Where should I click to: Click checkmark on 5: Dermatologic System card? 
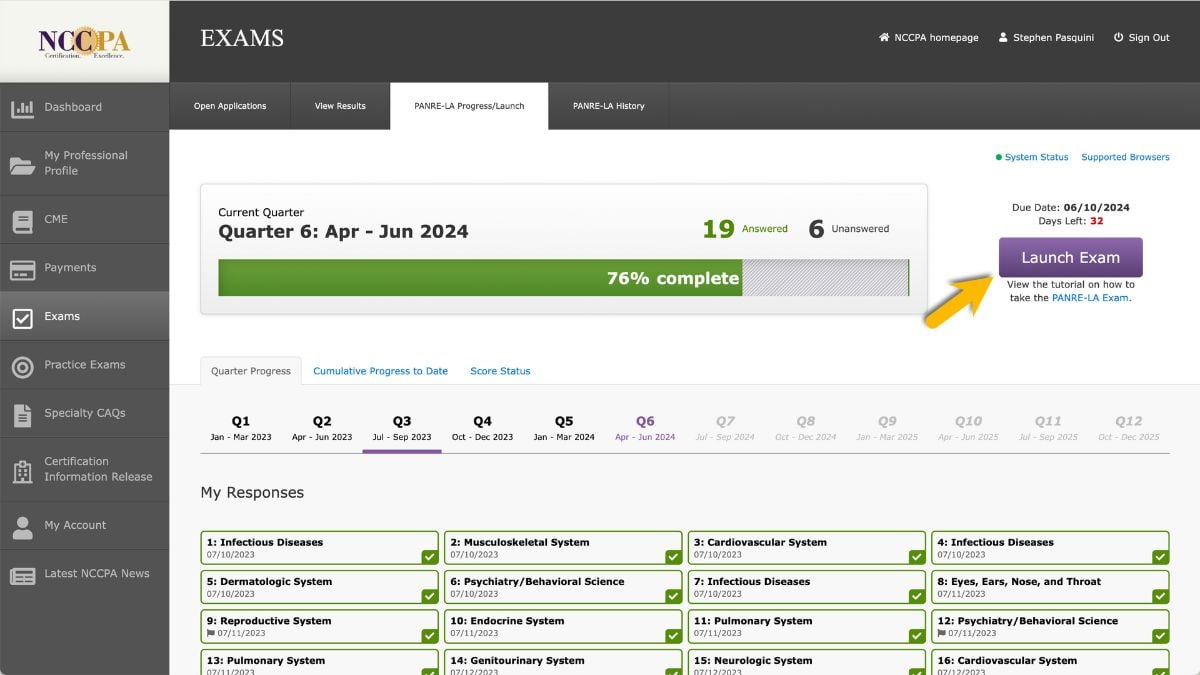[x=429, y=596]
